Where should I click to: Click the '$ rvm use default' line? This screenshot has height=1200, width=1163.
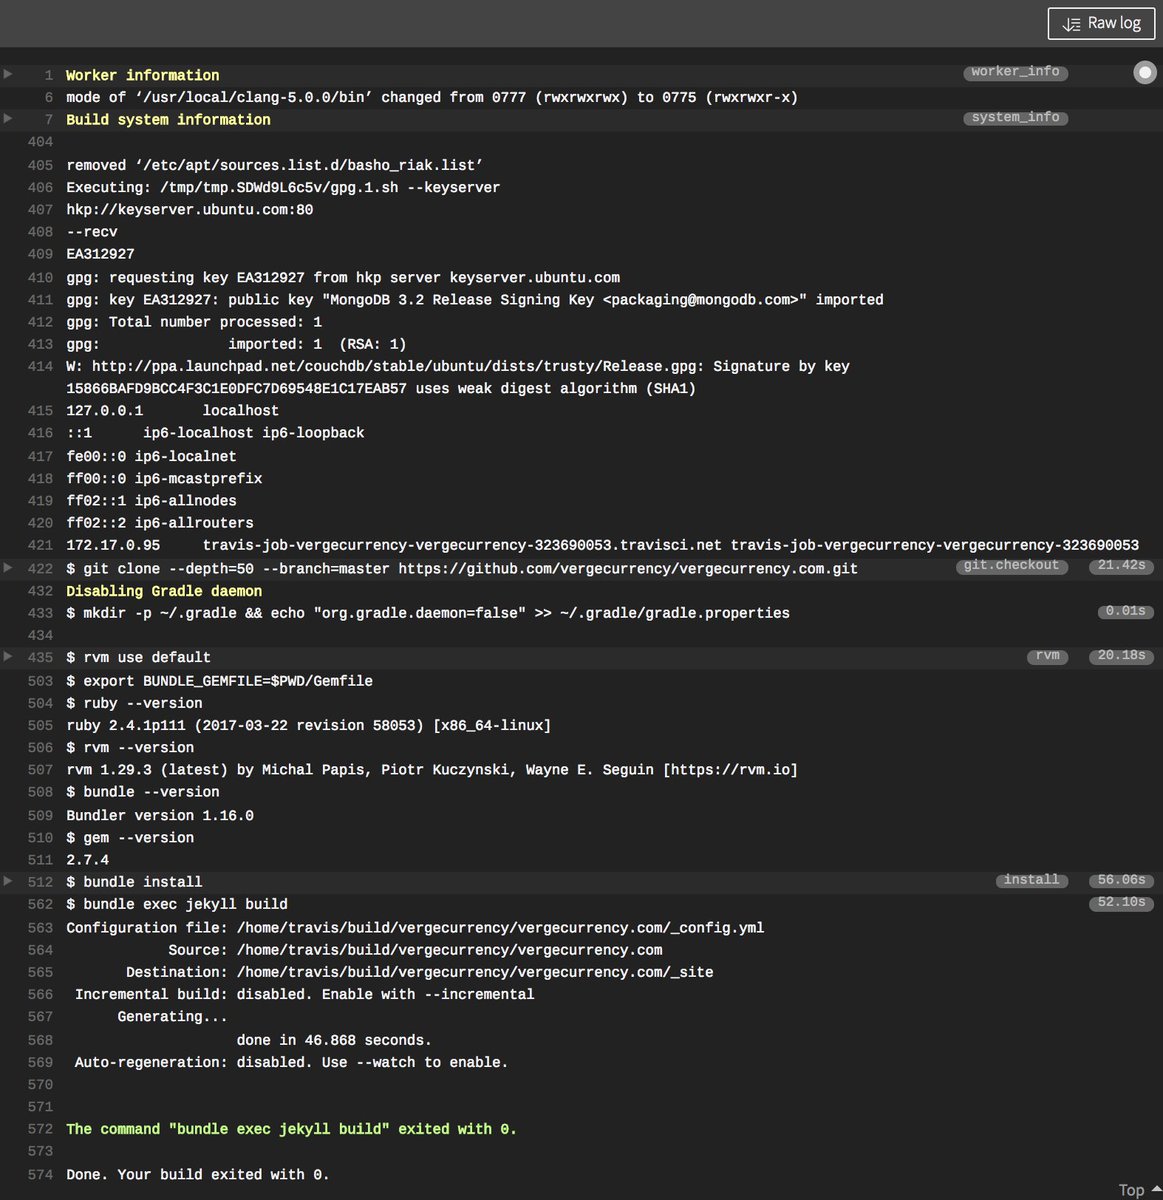[138, 657]
